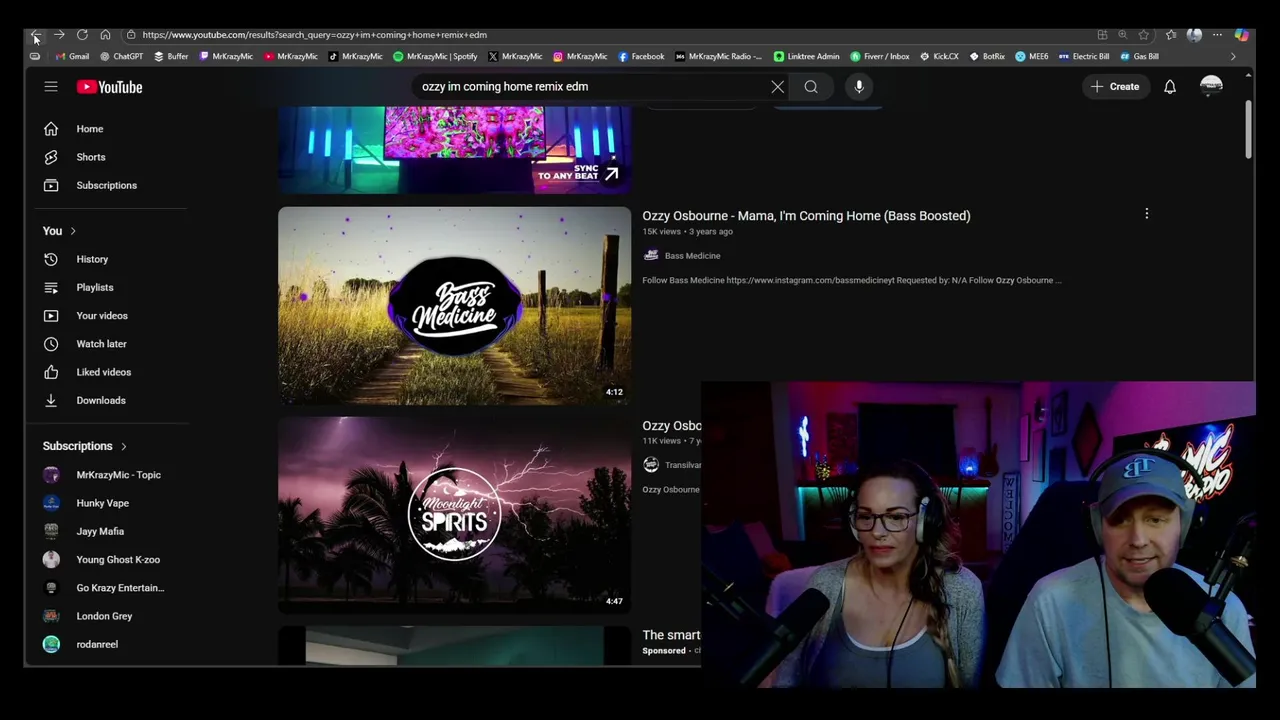
Task: Open the BotRix bookmark
Action: coord(987,57)
